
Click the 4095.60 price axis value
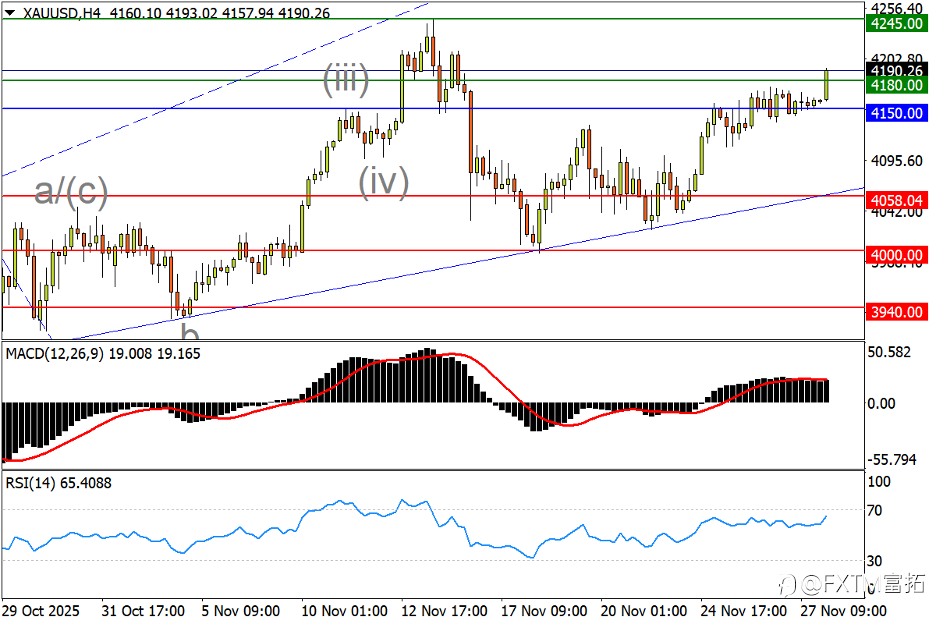pyautogui.click(x=897, y=161)
